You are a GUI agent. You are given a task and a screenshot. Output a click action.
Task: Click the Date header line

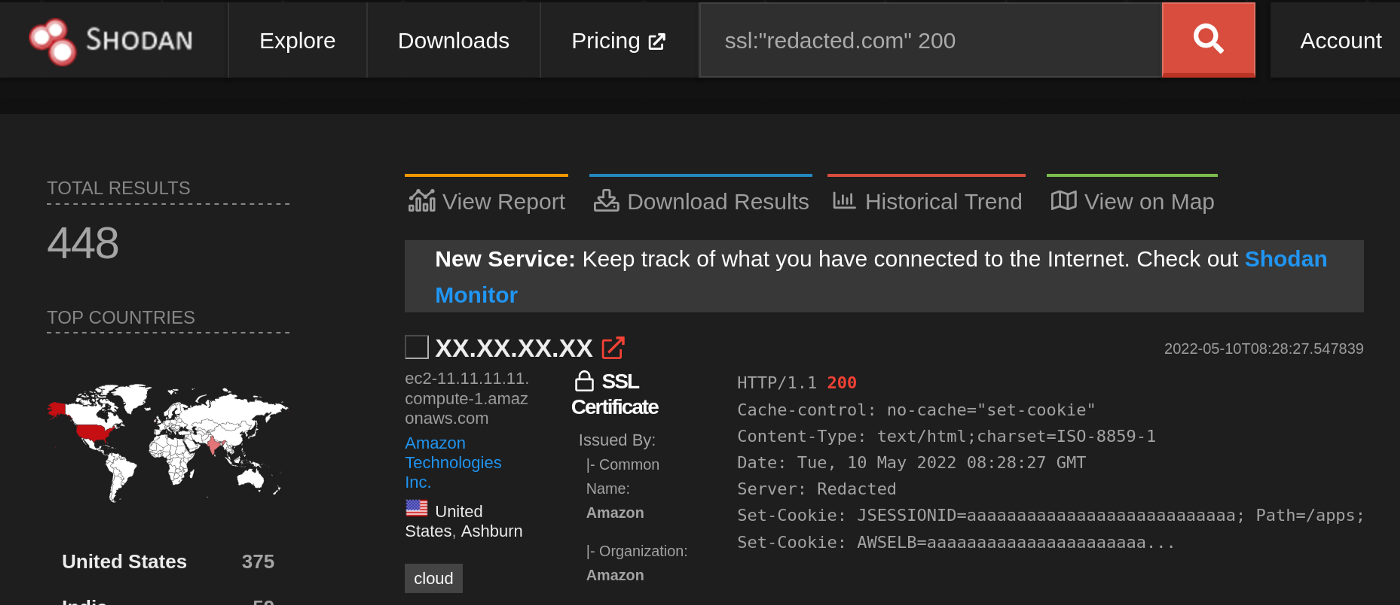pos(911,463)
